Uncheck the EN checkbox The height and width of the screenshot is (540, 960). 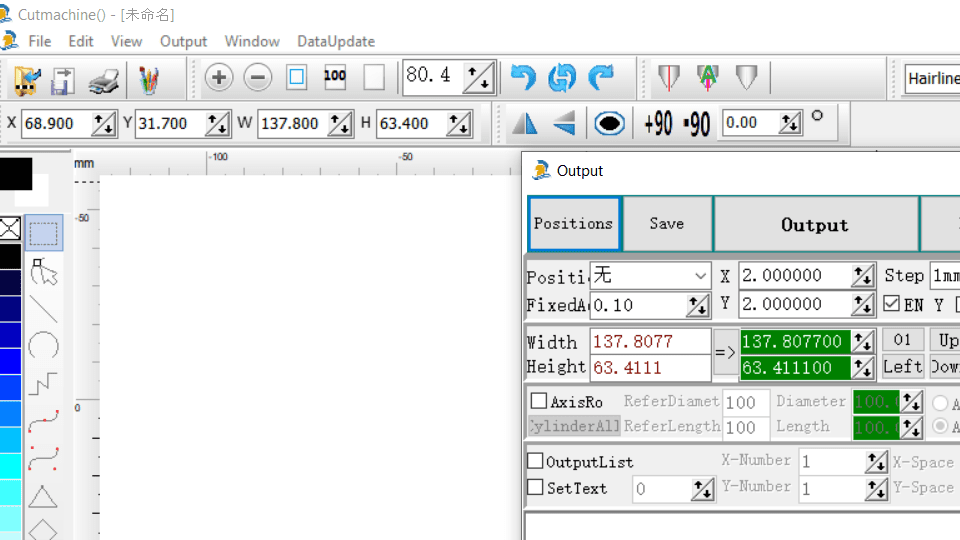[x=892, y=304]
